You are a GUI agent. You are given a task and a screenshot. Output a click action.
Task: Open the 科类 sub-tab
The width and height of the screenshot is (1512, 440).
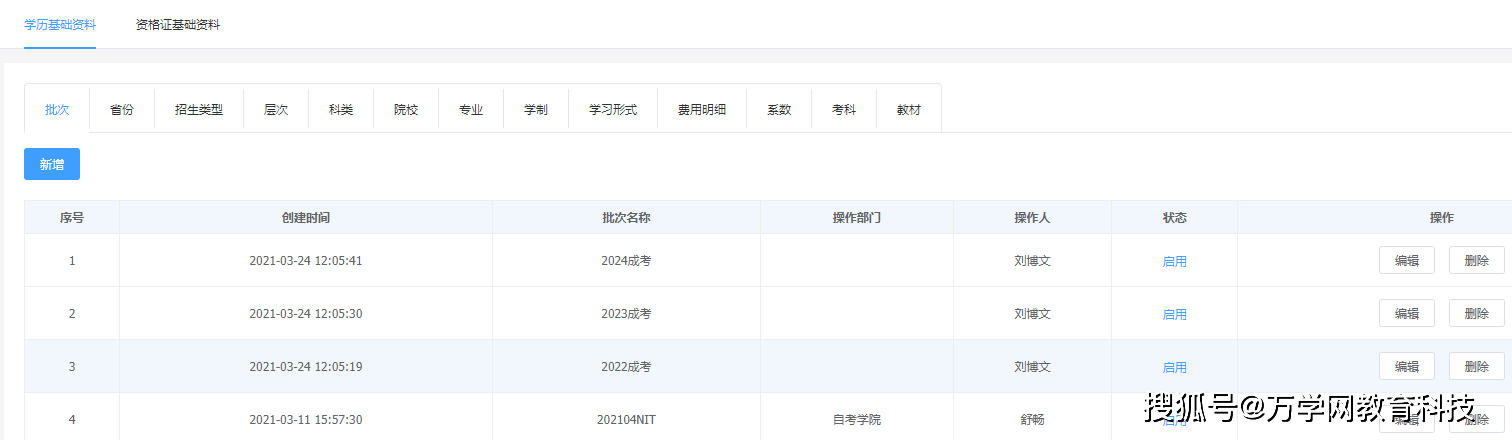pyautogui.click(x=341, y=110)
